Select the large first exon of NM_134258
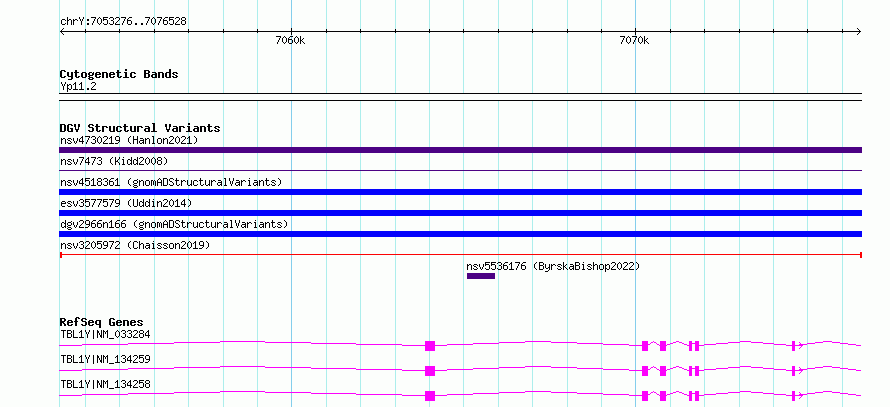This screenshot has width=890, height=407. click(430, 396)
